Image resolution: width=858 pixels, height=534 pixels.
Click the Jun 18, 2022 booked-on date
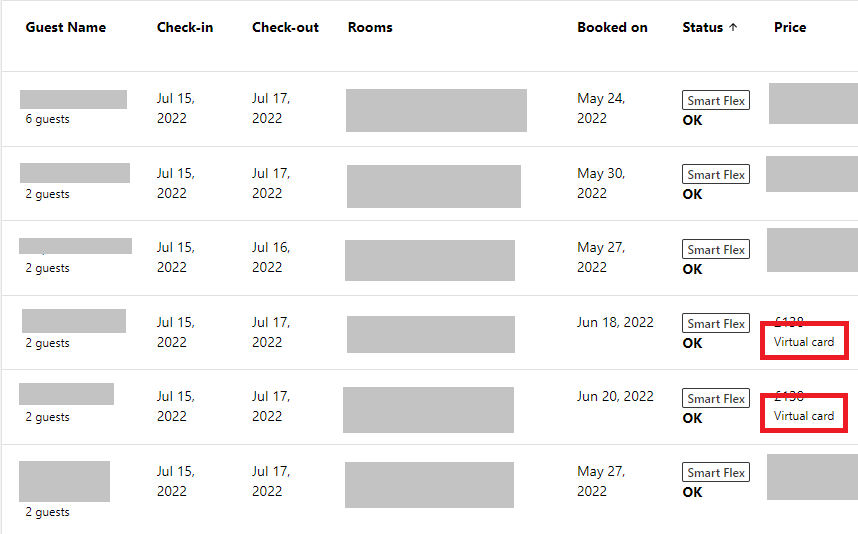pos(615,322)
